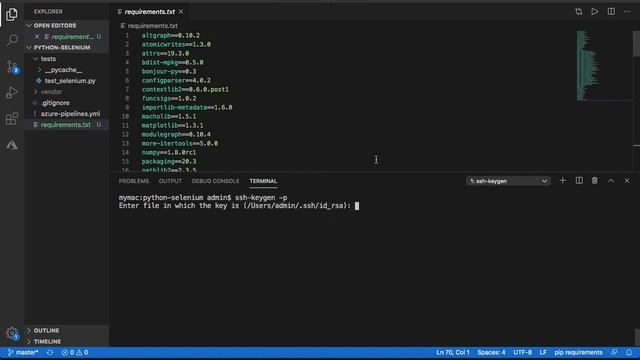Screen dimensions: 640x360
Task: Change end of line sequence LF
Action: [543, 352]
